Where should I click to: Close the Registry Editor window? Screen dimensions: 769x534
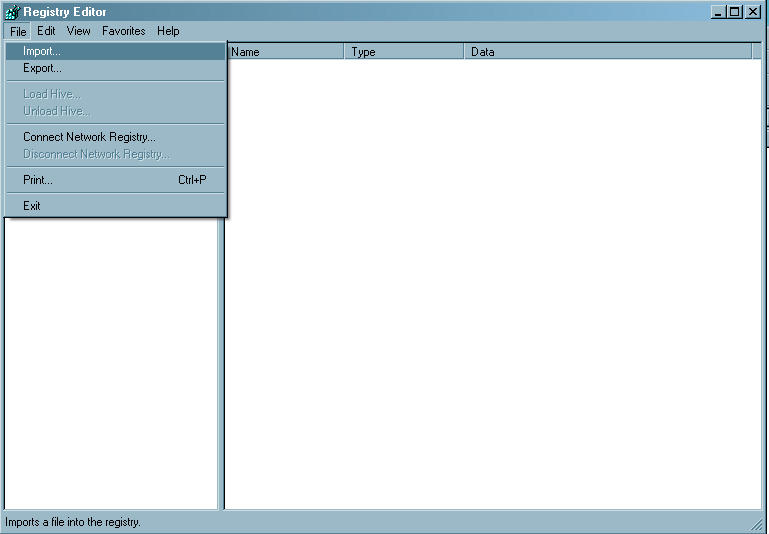coord(753,12)
